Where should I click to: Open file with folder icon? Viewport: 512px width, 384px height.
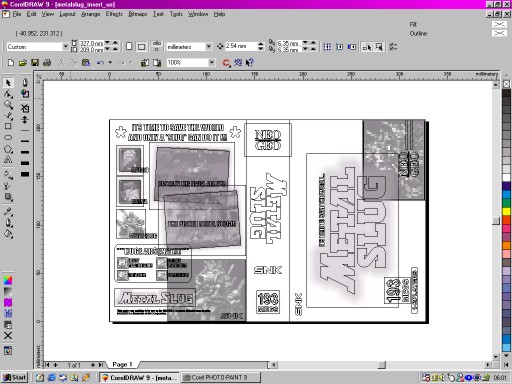(23, 62)
